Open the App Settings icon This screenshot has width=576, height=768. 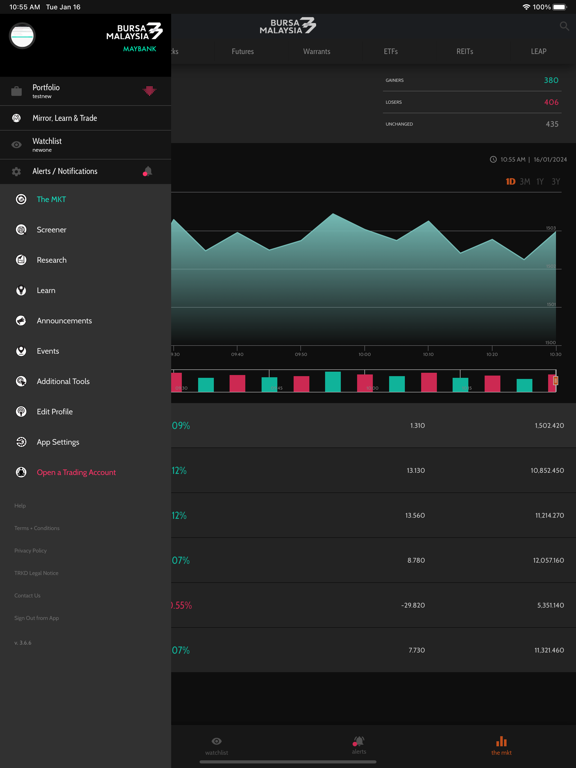tap(21, 442)
